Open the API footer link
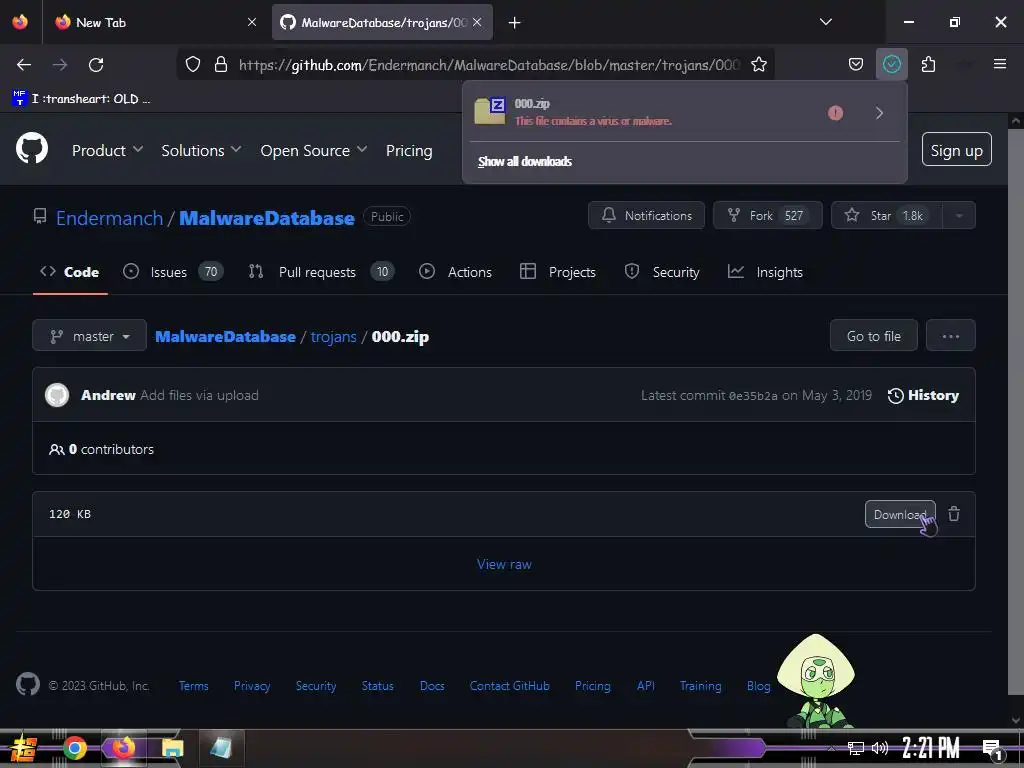The height and width of the screenshot is (768, 1024). click(645, 686)
